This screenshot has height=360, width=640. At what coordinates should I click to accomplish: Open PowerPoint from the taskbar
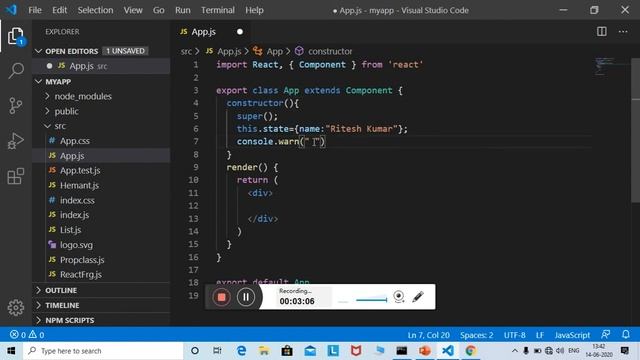click(424, 351)
